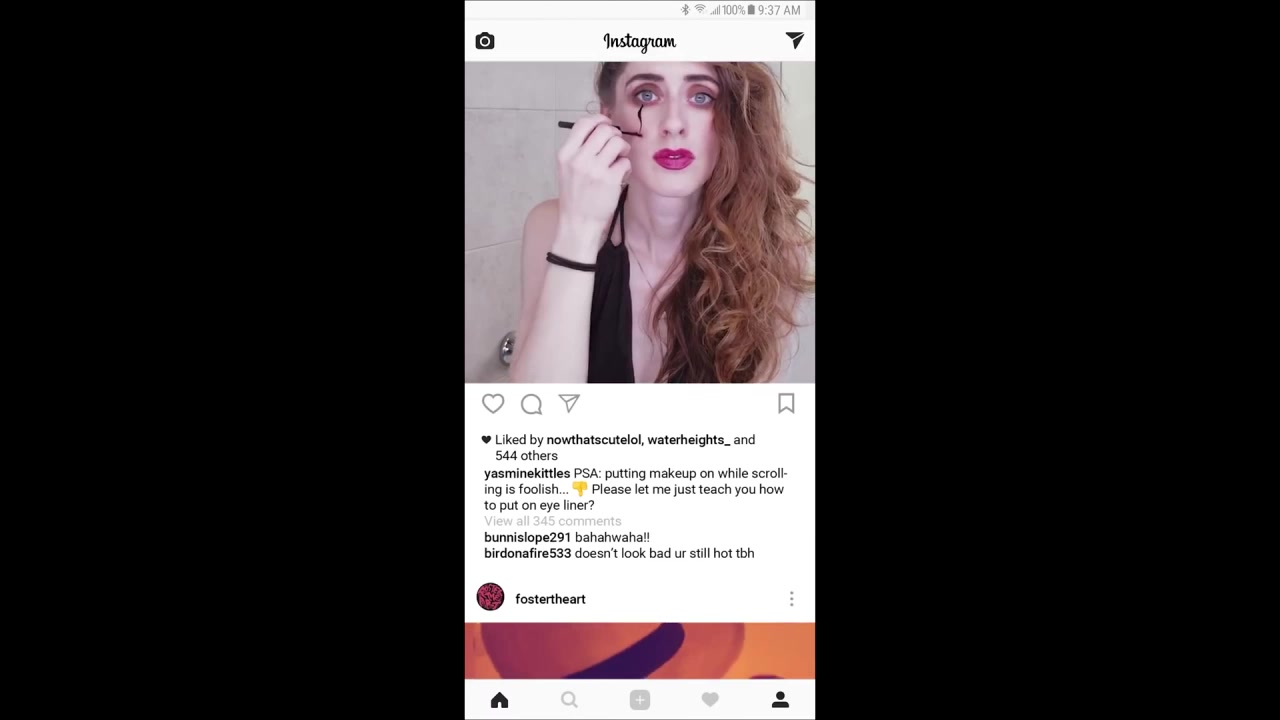1280x720 pixels.
Task: Open yasminekittles profile from caption
Action: point(527,473)
